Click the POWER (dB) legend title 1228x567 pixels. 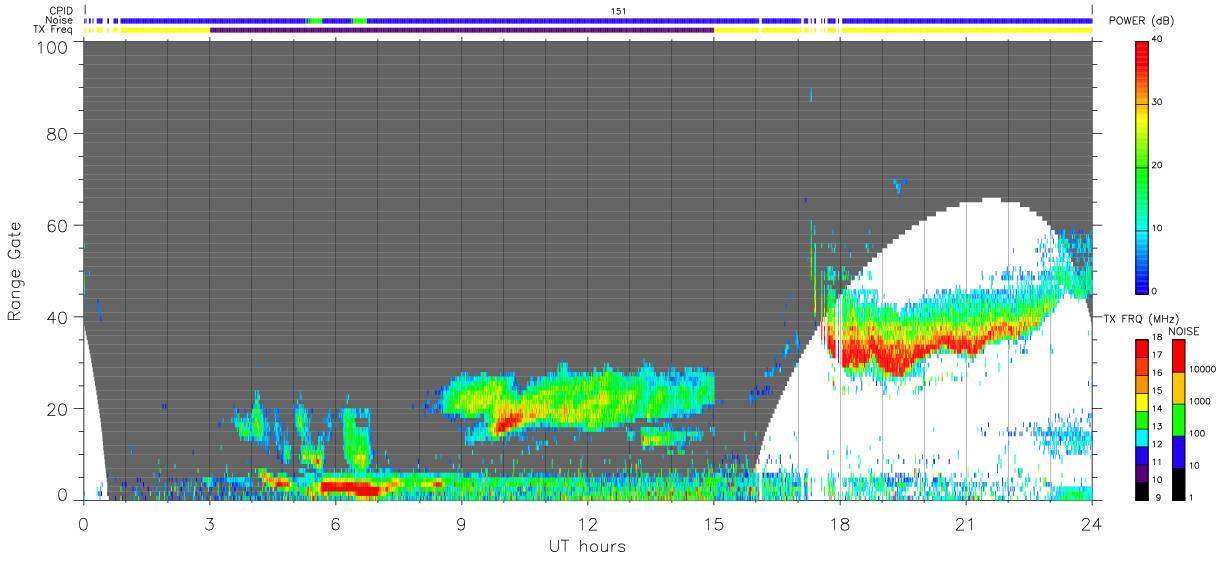point(1142,21)
